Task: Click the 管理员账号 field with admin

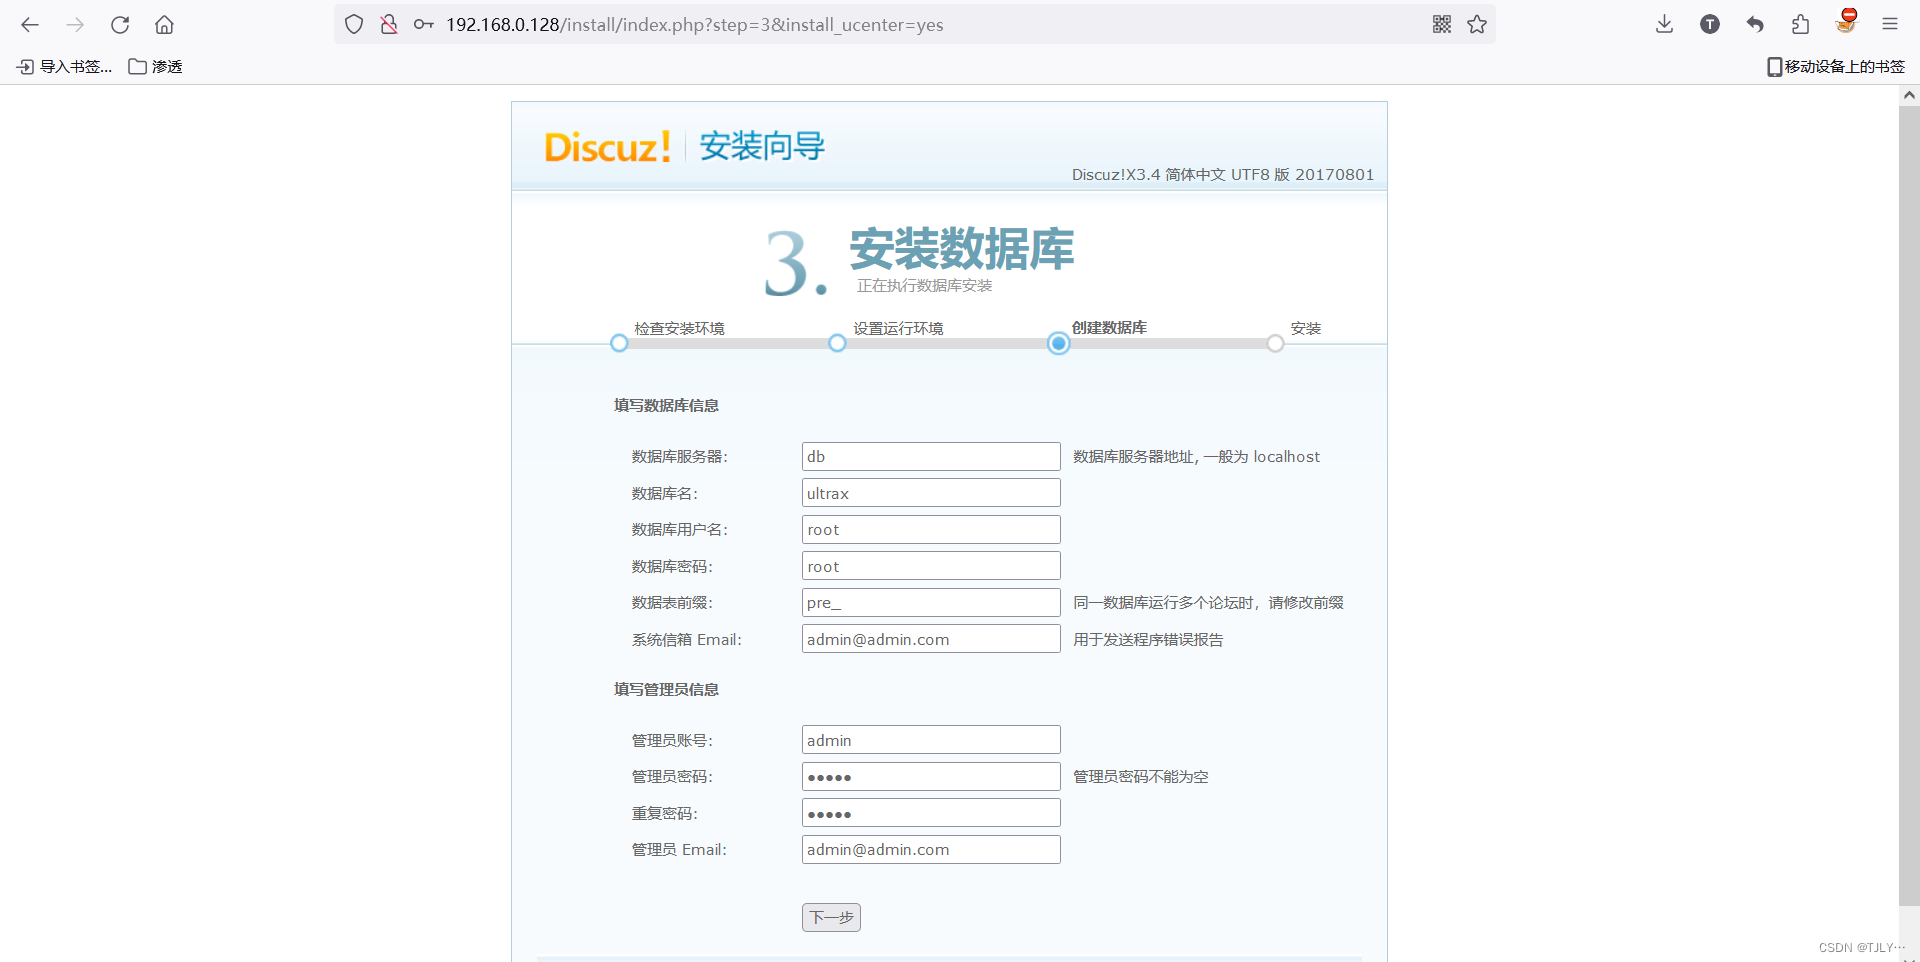Action: point(931,740)
